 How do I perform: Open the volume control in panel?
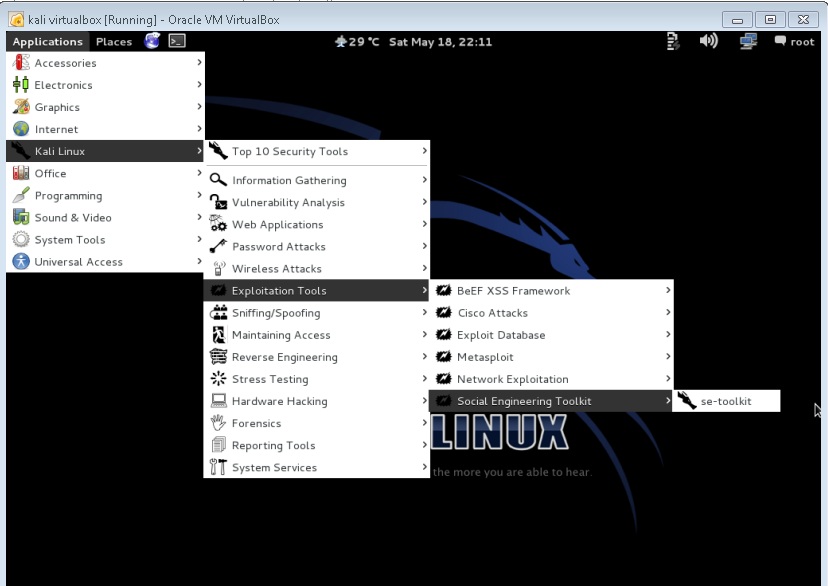(709, 41)
